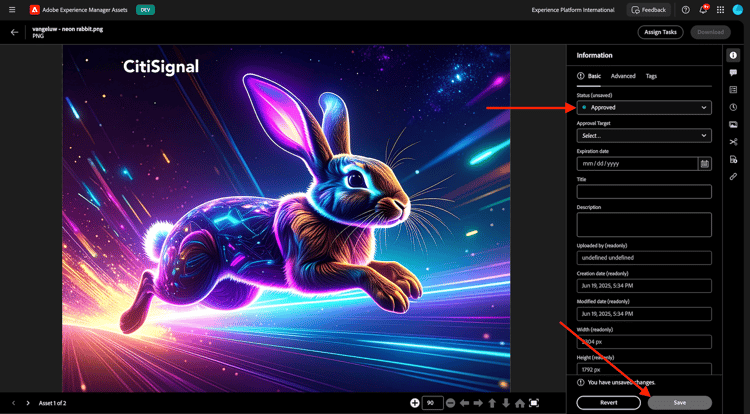
Task: Reset view with the home icon
Action: pyautogui.click(x=520, y=403)
